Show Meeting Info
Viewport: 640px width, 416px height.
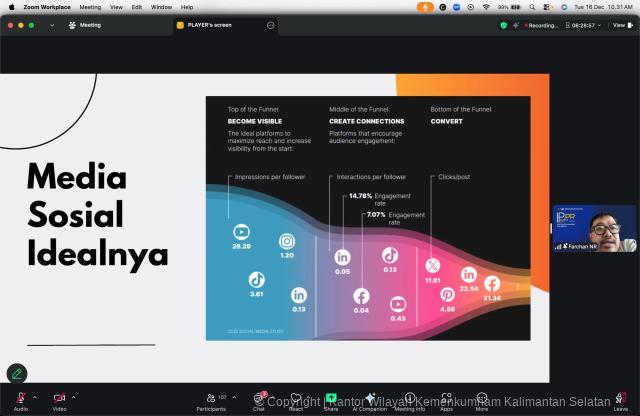tap(409, 398)
